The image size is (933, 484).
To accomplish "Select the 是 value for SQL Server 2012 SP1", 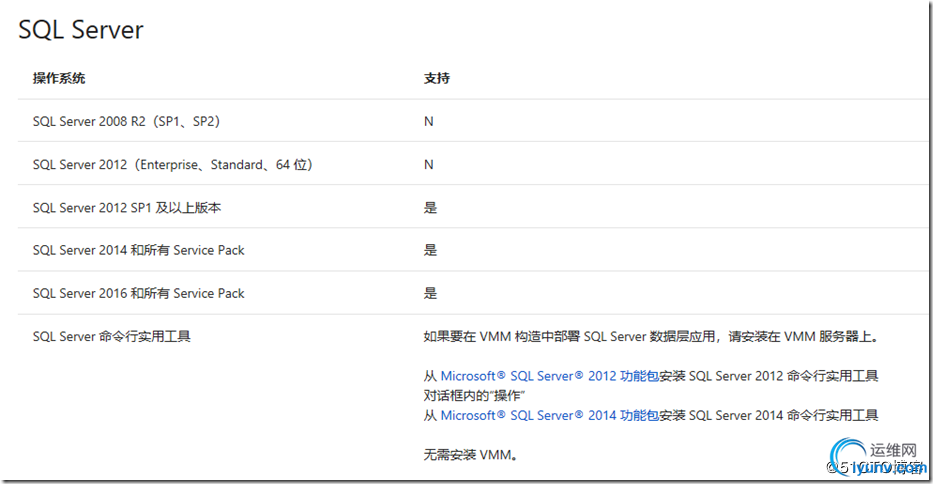I will click(x=430, y=208).
